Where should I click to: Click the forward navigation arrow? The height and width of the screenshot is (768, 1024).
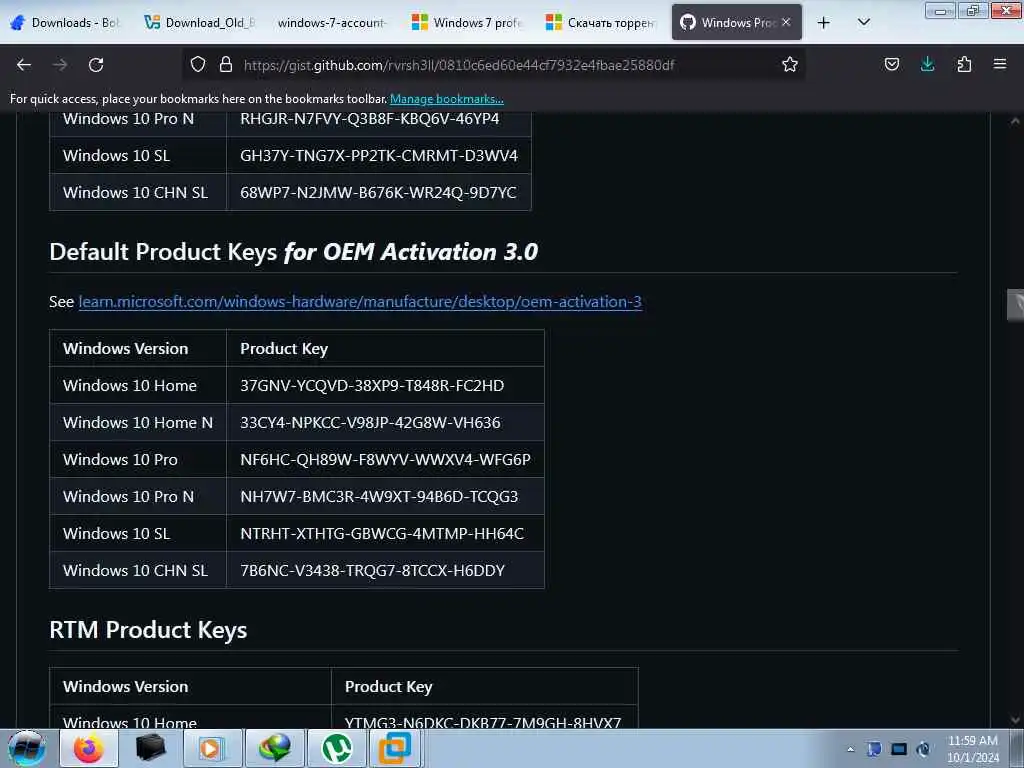tap(60, 65)
